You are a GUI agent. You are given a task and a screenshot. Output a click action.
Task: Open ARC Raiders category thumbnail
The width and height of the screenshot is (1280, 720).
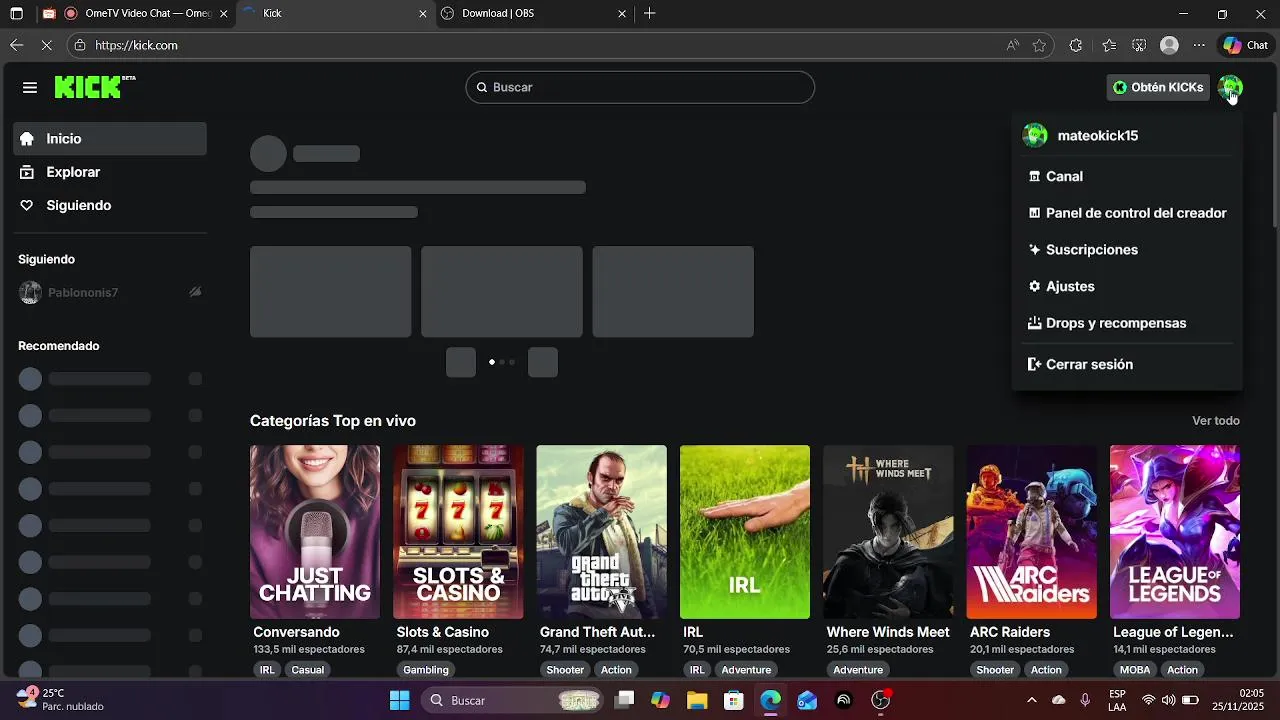[1031, 532]
